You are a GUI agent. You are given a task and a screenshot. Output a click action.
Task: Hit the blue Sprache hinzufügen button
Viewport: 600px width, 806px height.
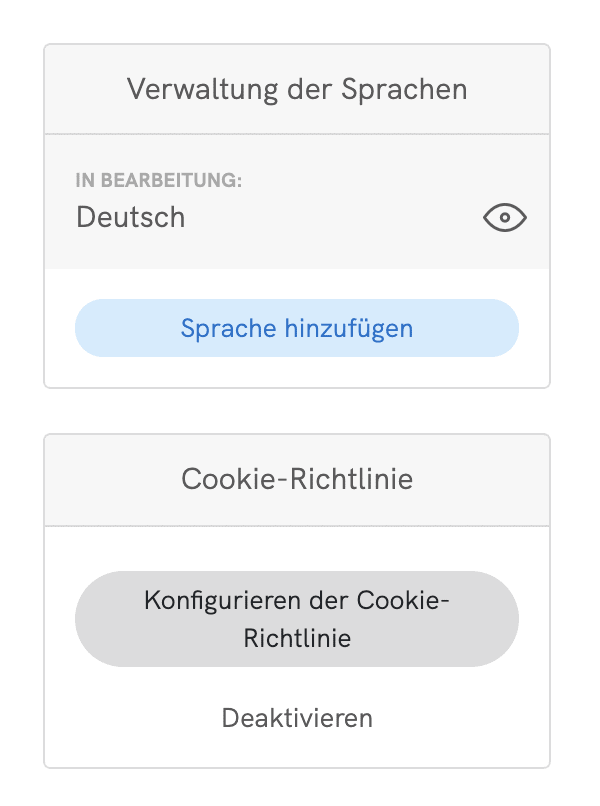pos(297,328)
